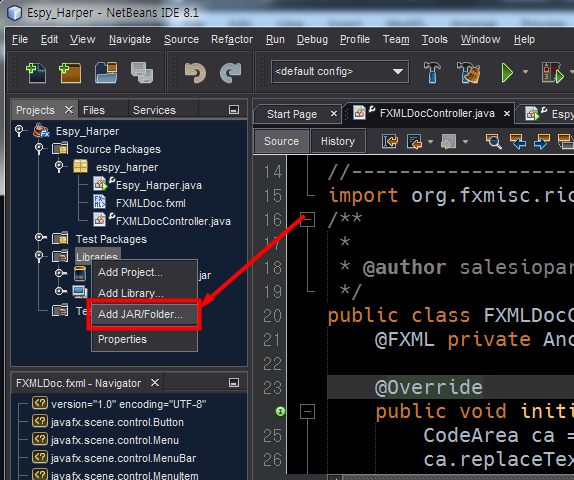Open the Source menu

point(181,39)
